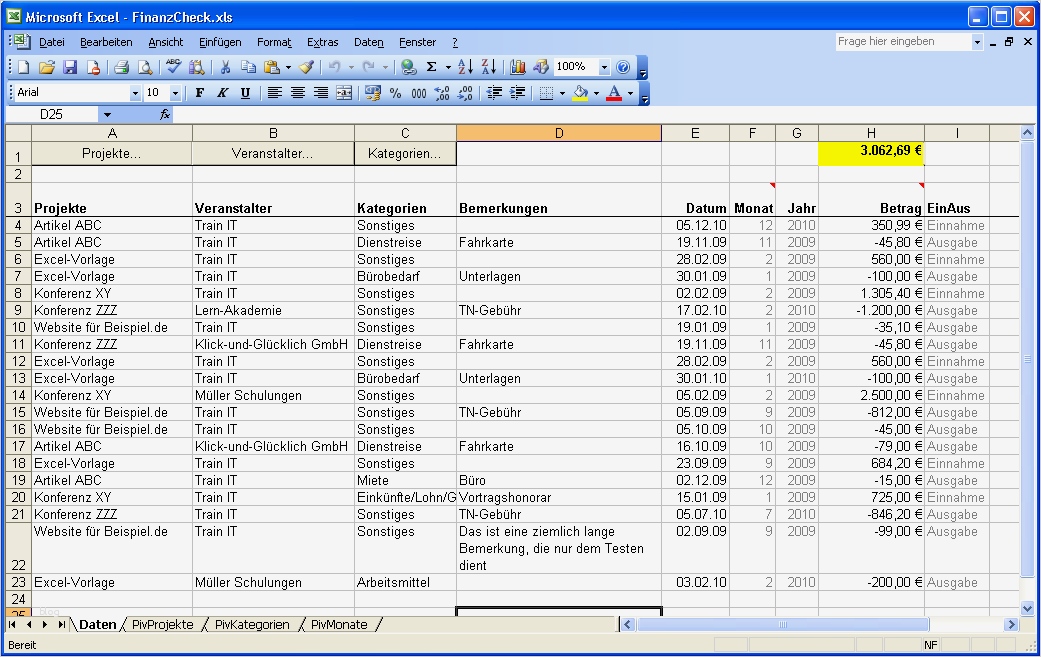Open the zoom percentage dropdown

(604, 67)
